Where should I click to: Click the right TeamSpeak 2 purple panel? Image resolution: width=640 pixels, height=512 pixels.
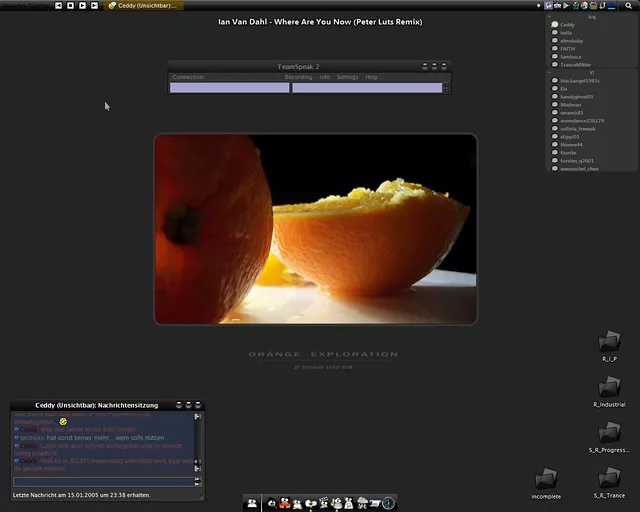(367, 88)
